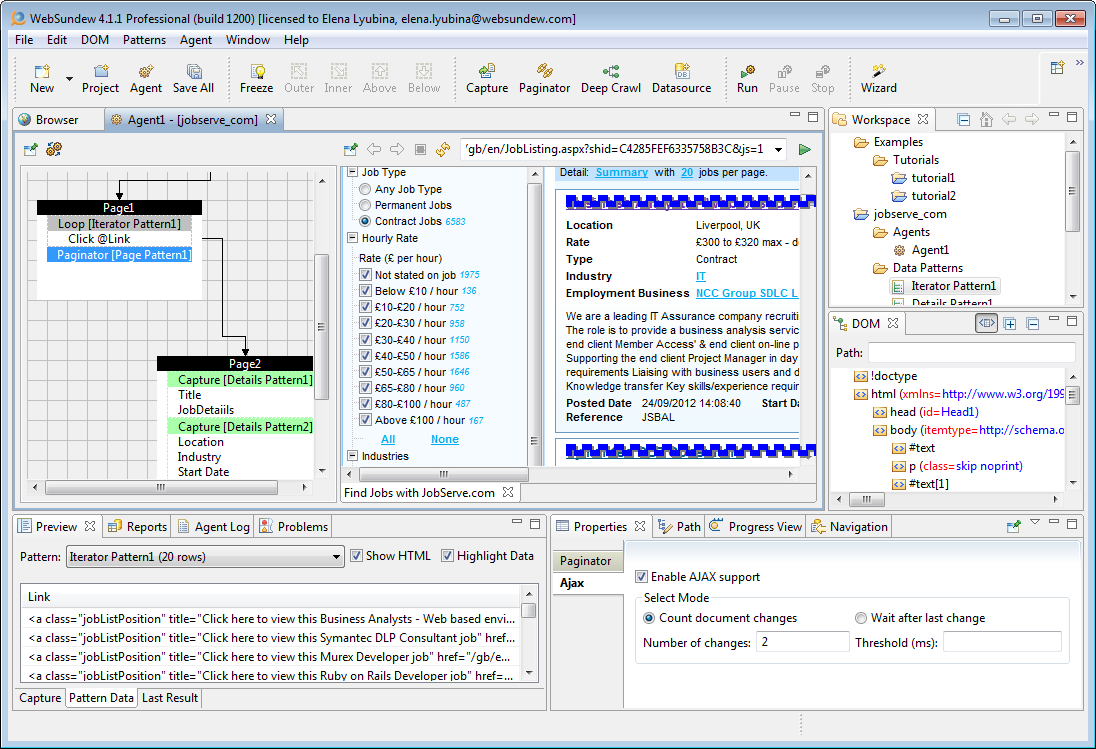1096x749 pixels.
Task: Click the New toolbar icon
Action: click(42, 78)
